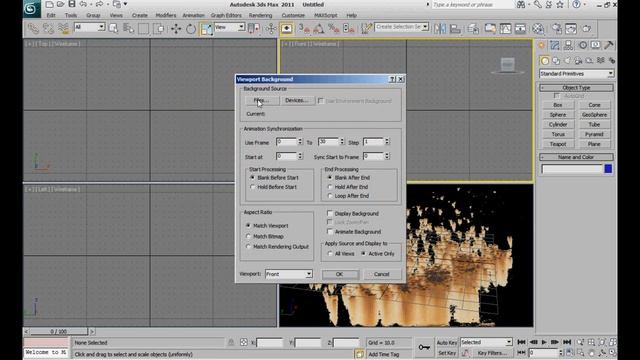640x360 pixels.
Task: Open the selection filter All dropdown
Action: (89, 27)
